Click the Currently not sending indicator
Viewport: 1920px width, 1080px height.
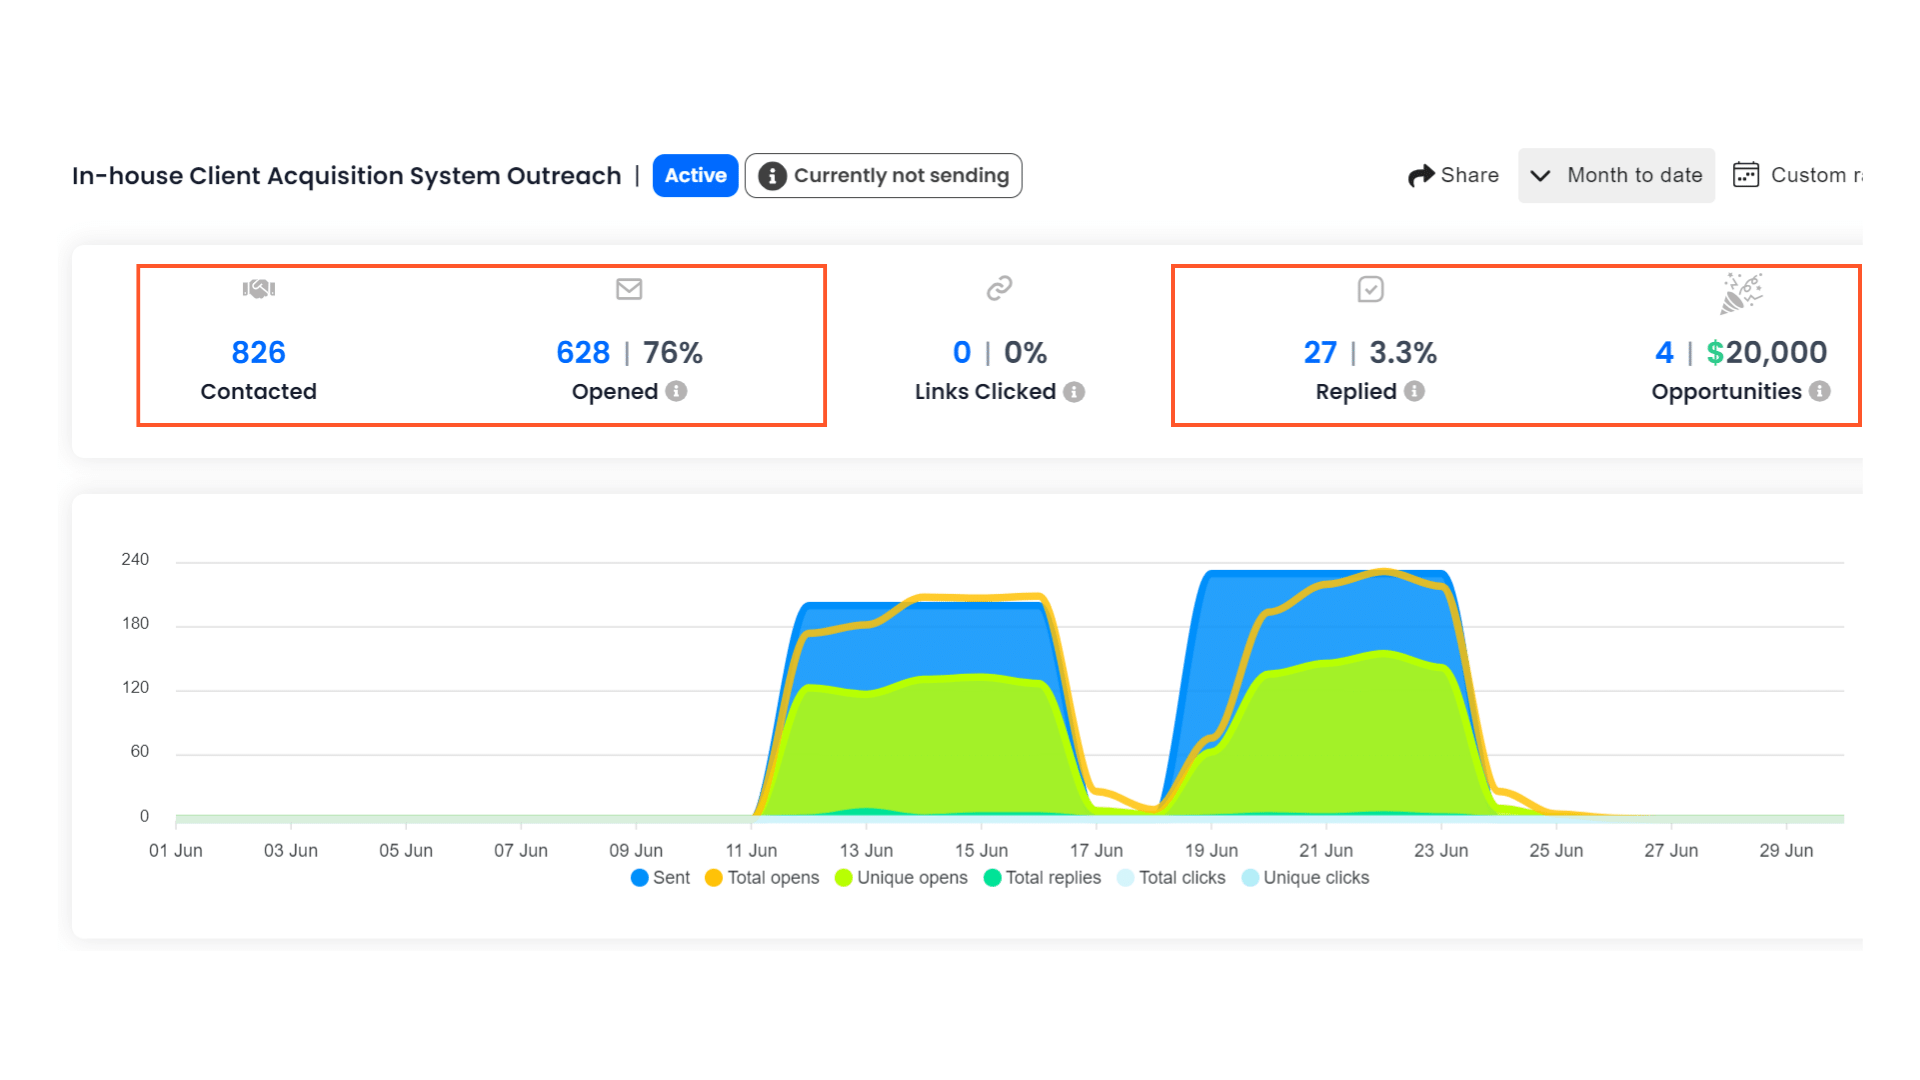(x=883, y=176)
